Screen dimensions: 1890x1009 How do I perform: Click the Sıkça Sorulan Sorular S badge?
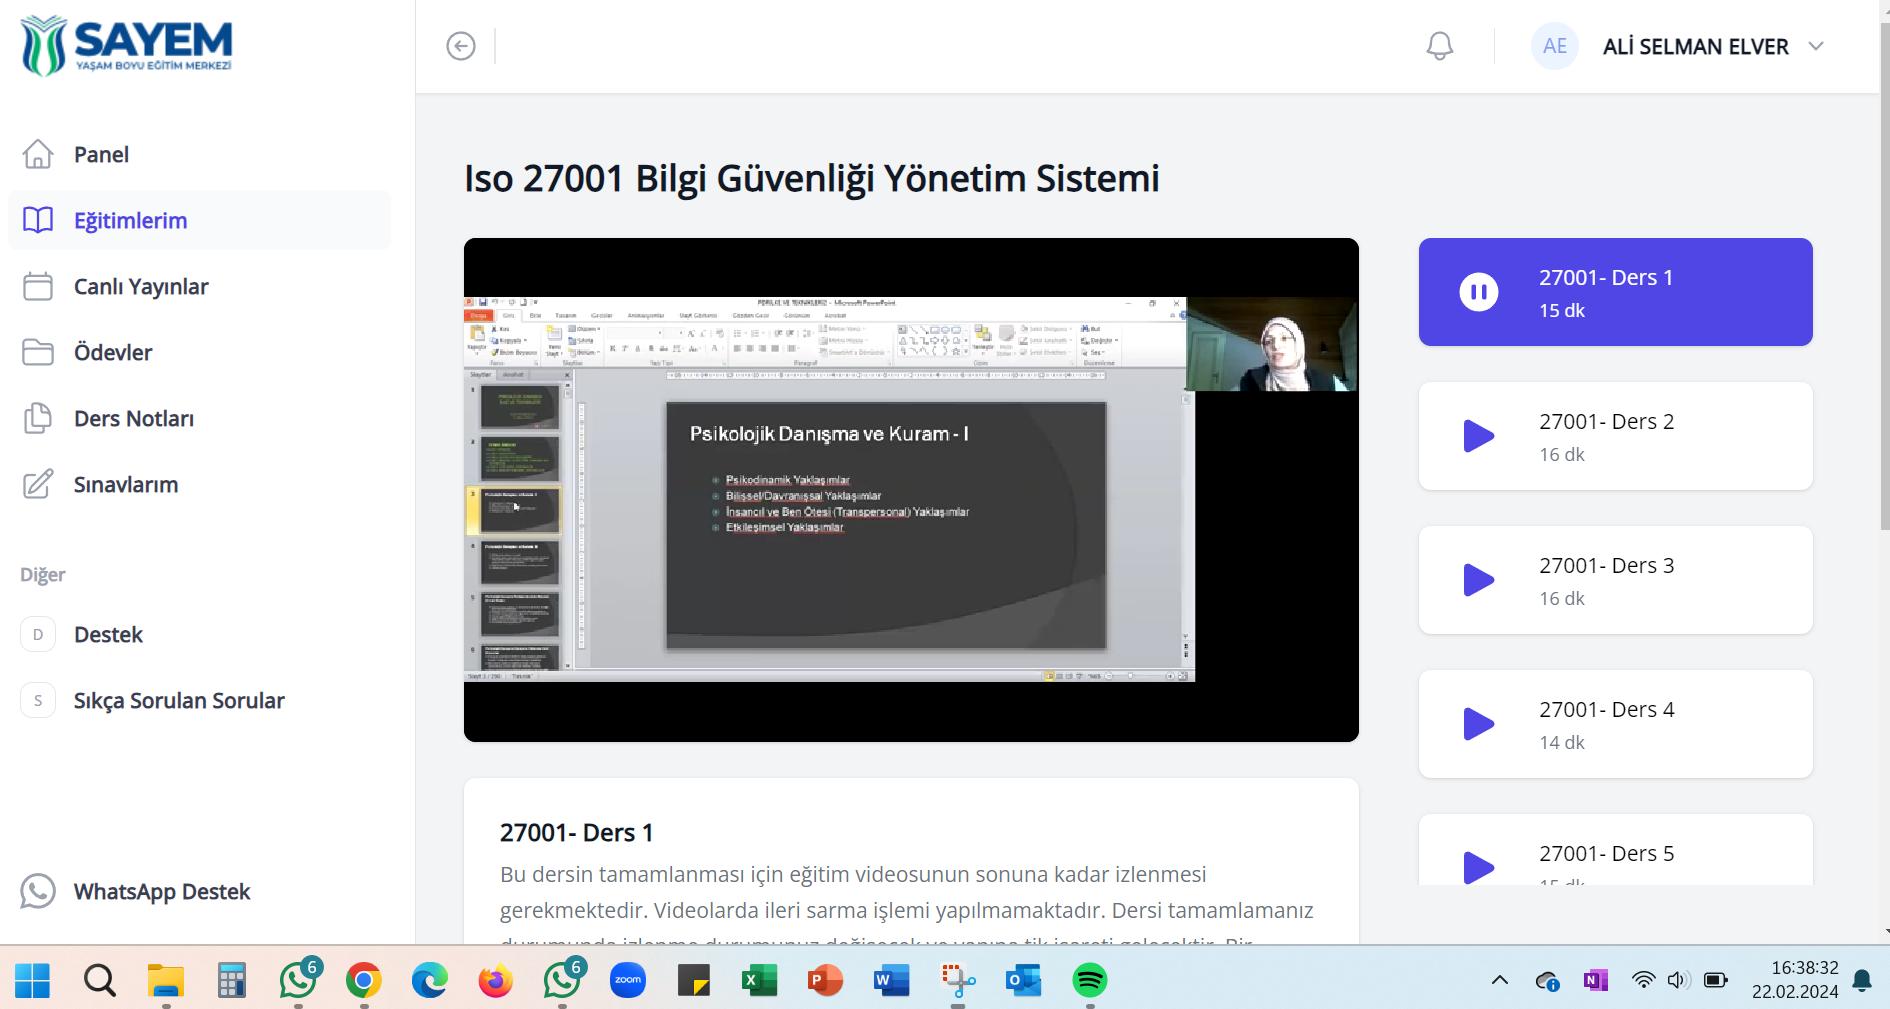[38, 700]
